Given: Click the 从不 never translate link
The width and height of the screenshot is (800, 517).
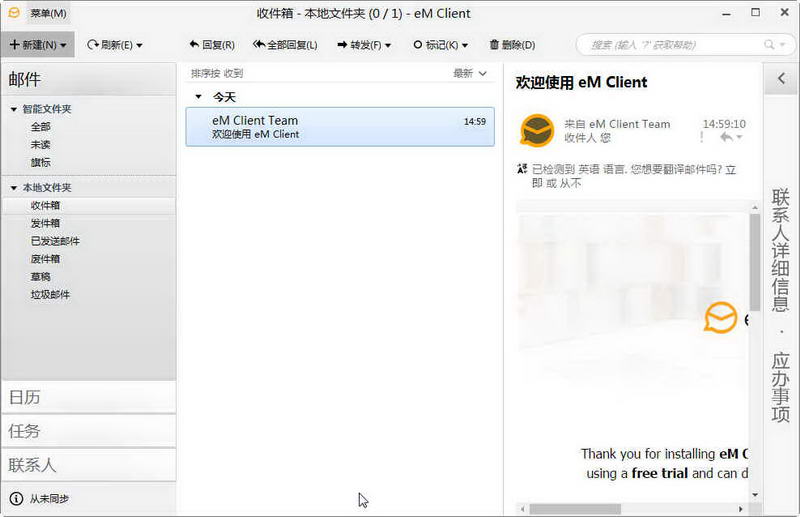Looking at the screenshot, I should 570,183.
